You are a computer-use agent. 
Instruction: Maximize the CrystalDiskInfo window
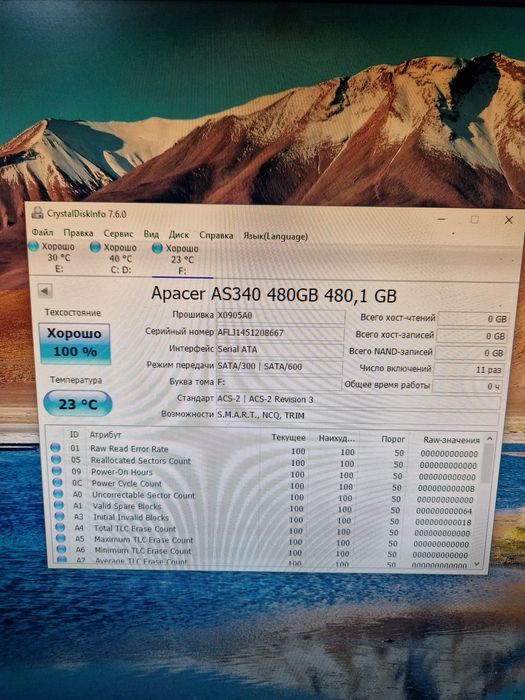[475, 219]
